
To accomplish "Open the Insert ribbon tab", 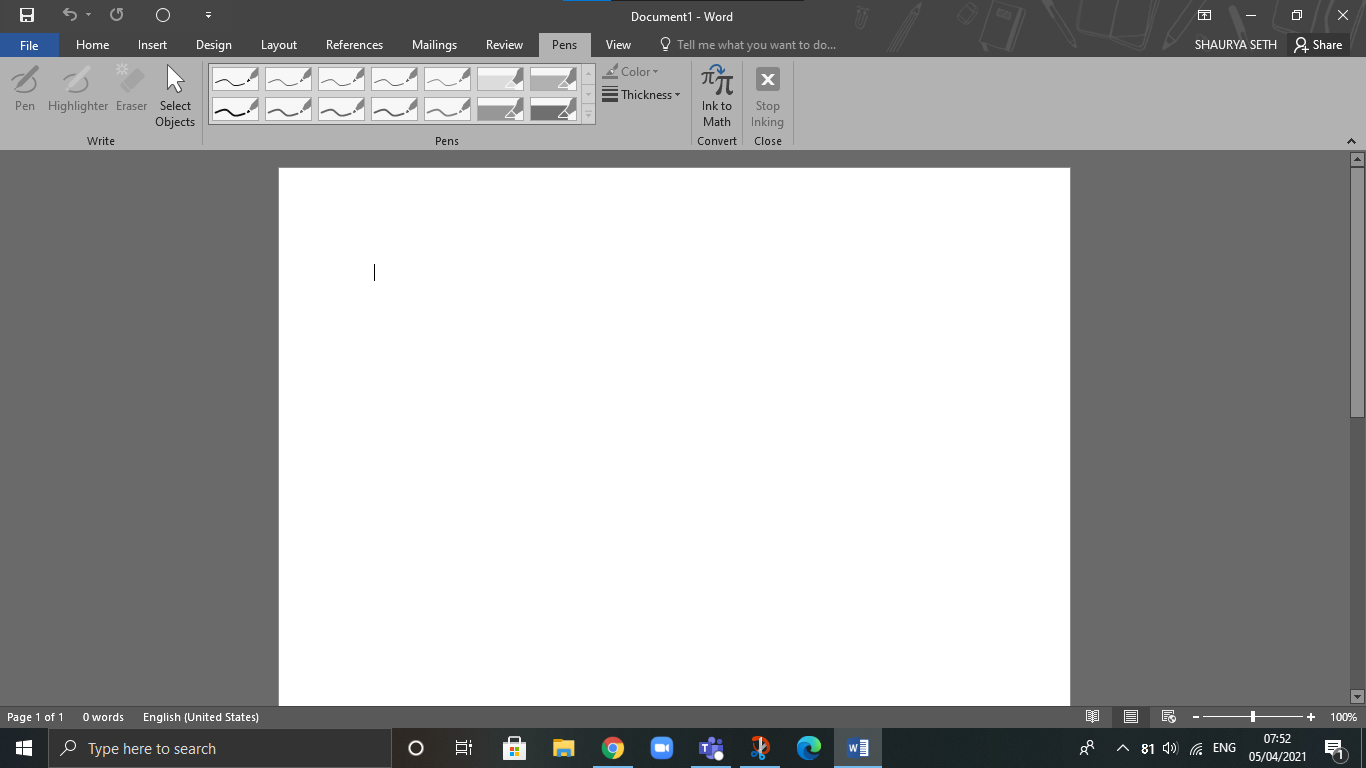I will [153, 45].
